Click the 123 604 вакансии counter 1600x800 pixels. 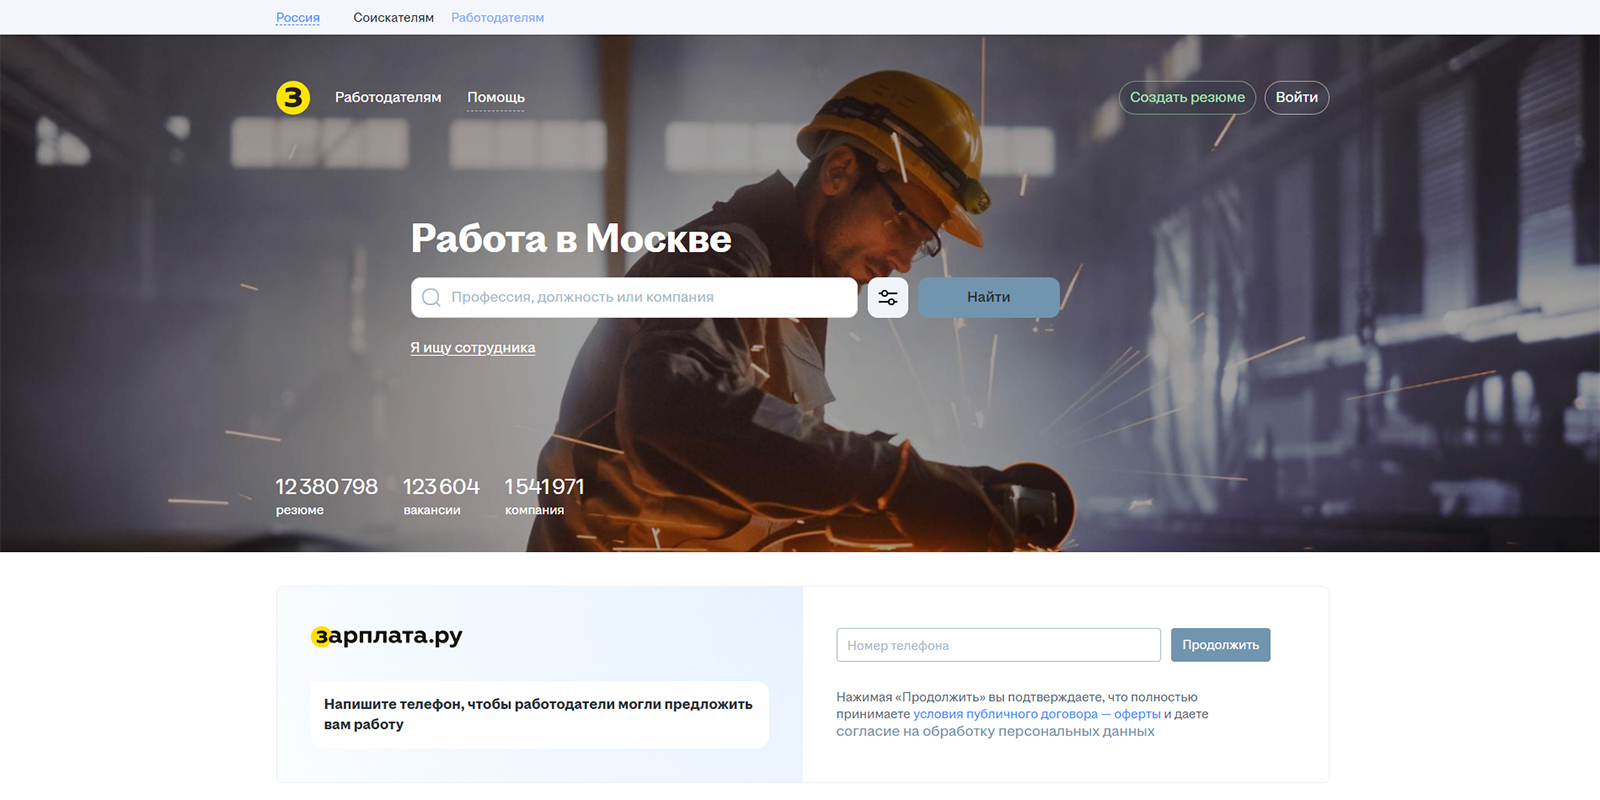pyautogui.click(x=442, y=496)
